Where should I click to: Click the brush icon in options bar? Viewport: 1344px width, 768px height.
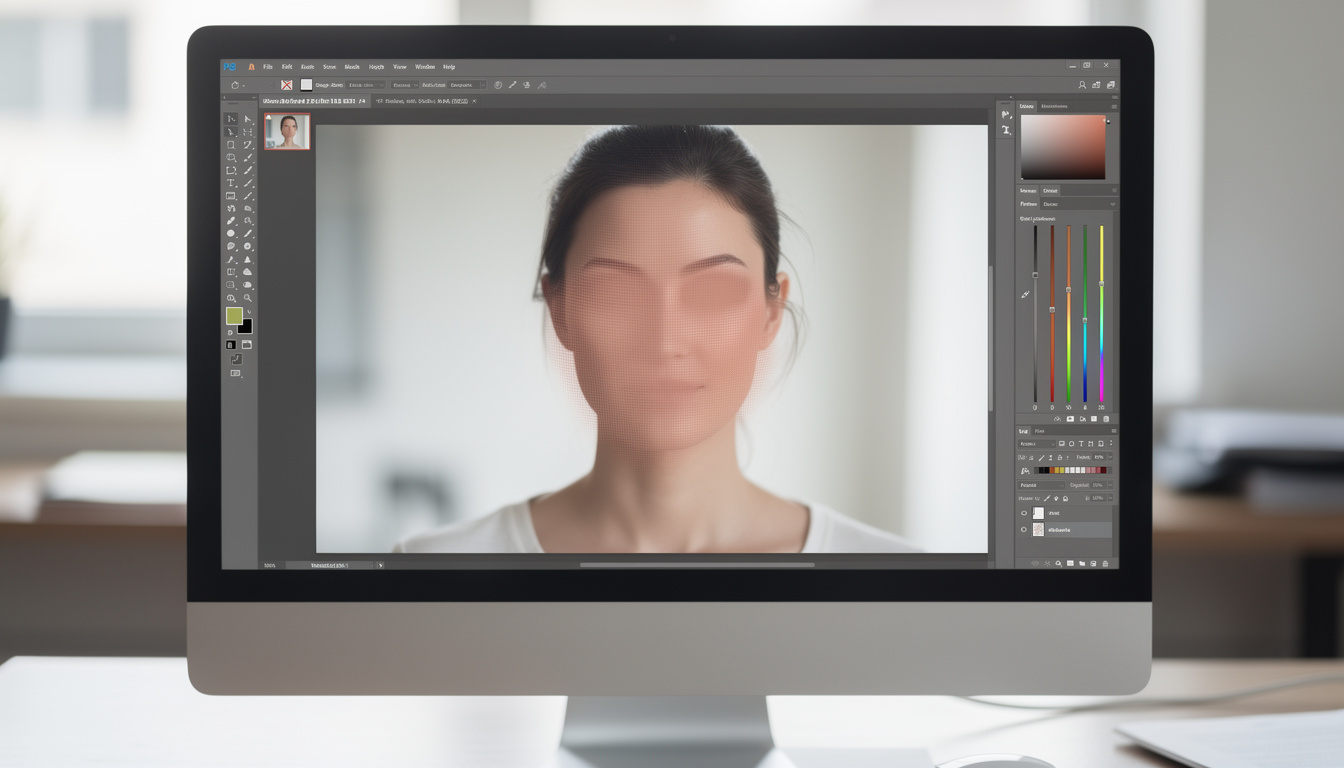point(512,85)
